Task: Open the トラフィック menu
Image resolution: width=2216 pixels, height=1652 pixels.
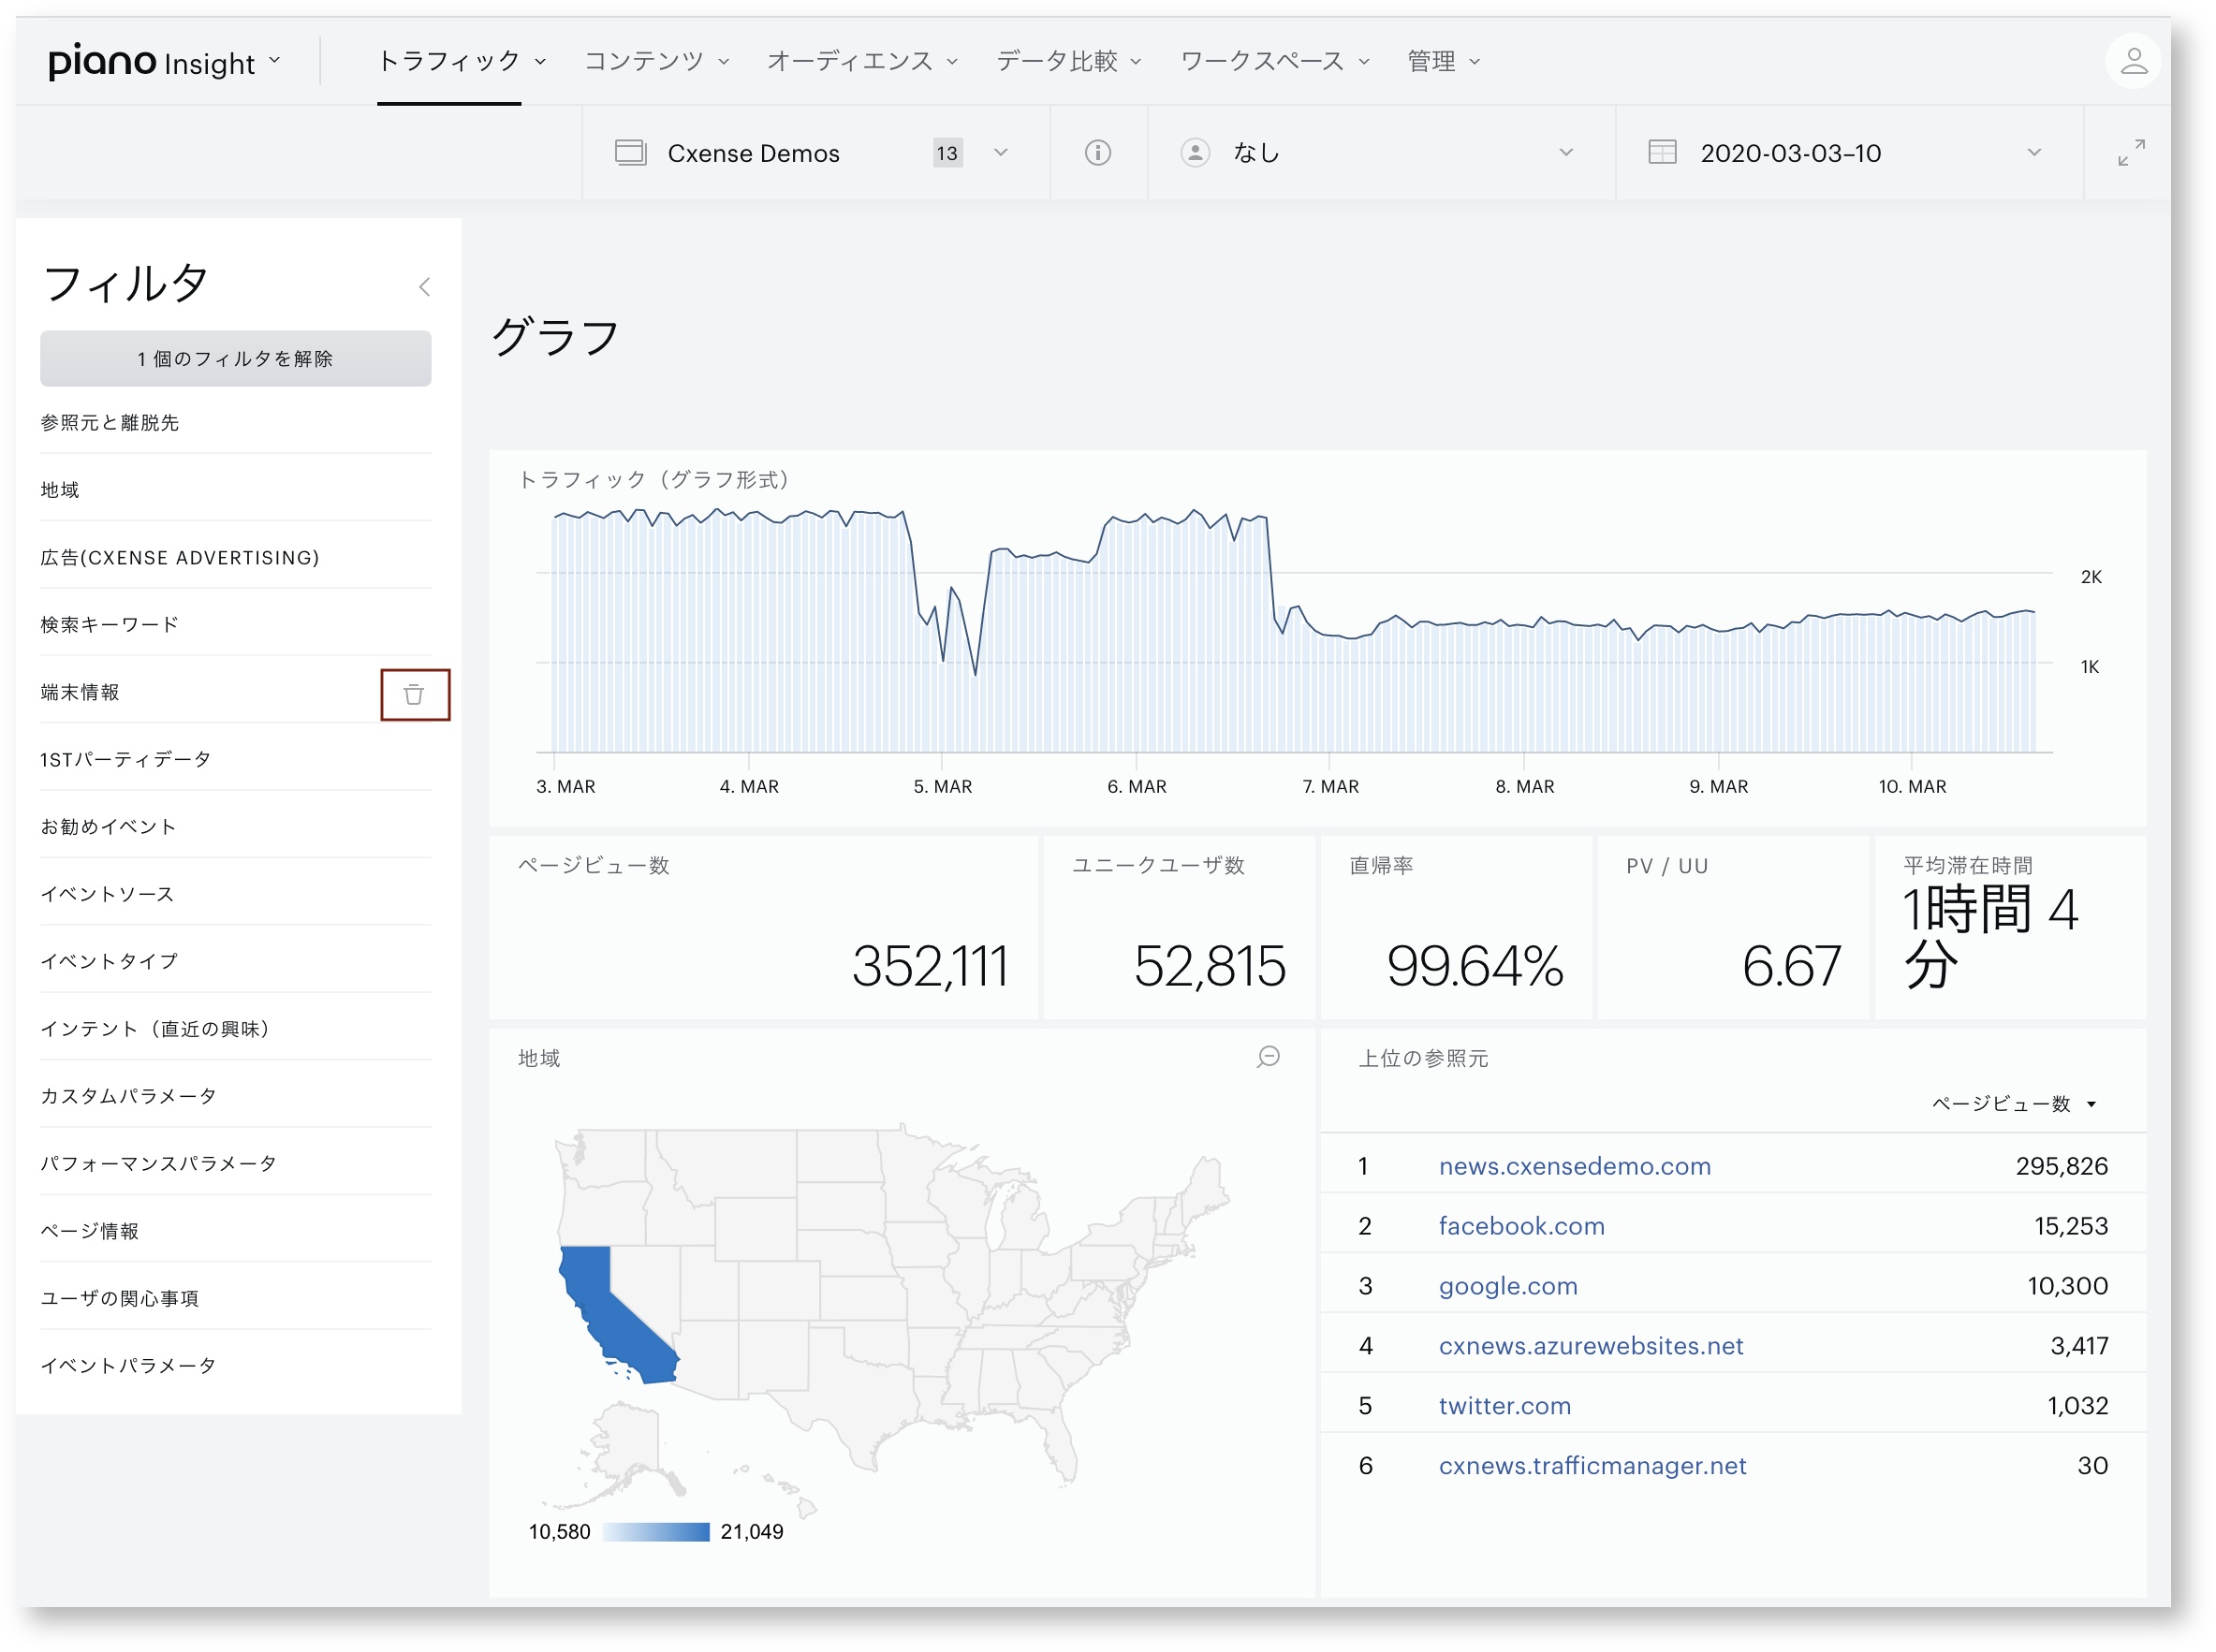Action: coord(462,61)
